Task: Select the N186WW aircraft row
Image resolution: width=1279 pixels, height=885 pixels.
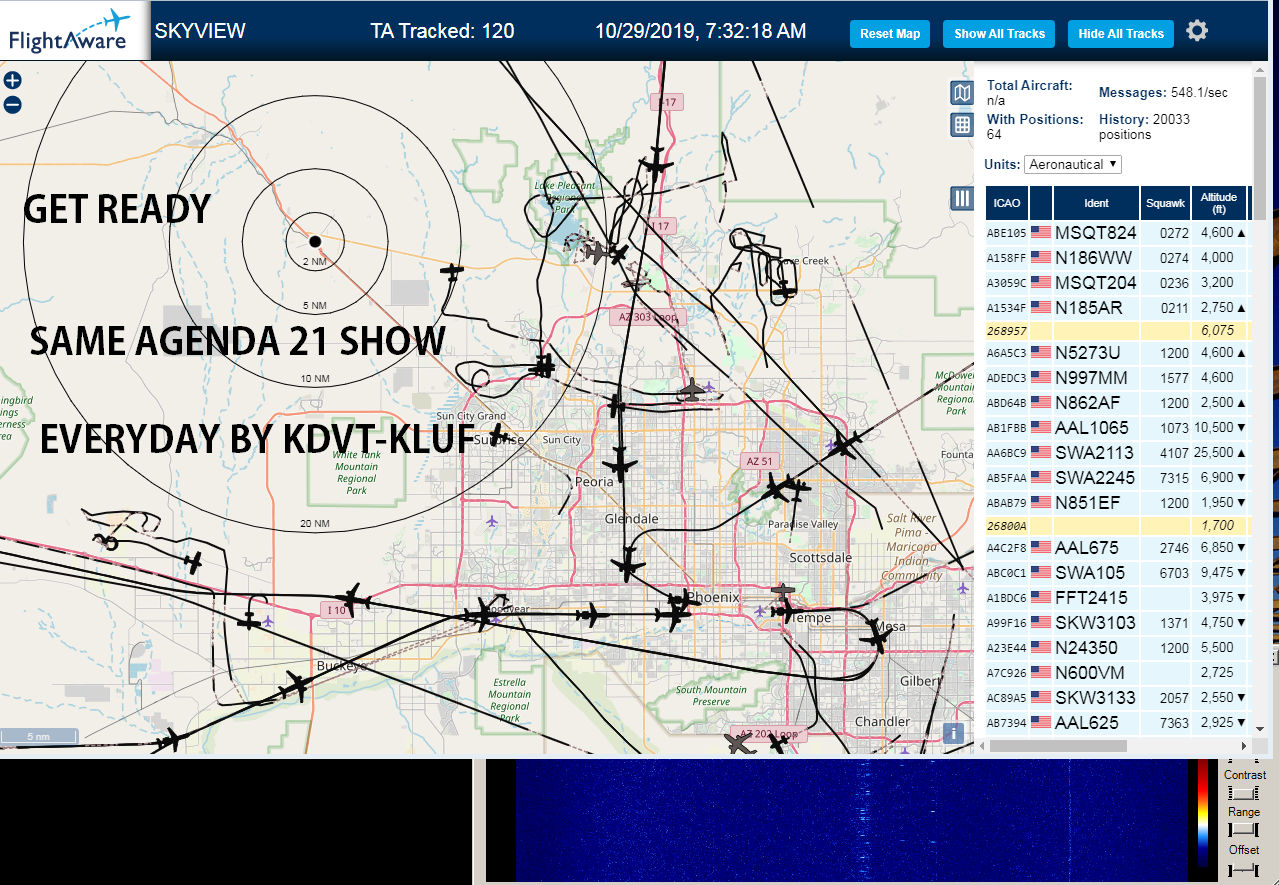Action: pyautogui.click(x=1117, y=257)
